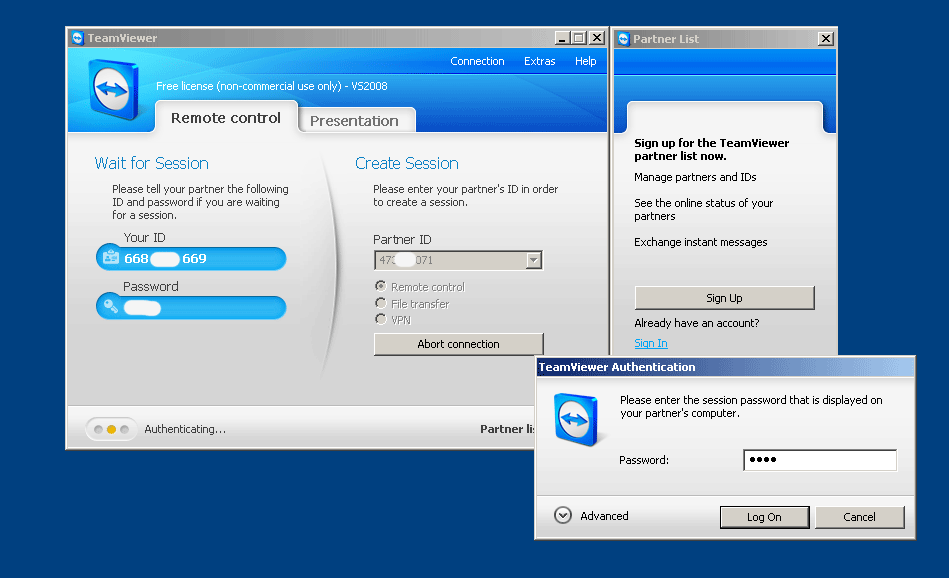
Task: Open the Extras menu
Action: pyautogui.click(x=539, y=61)
